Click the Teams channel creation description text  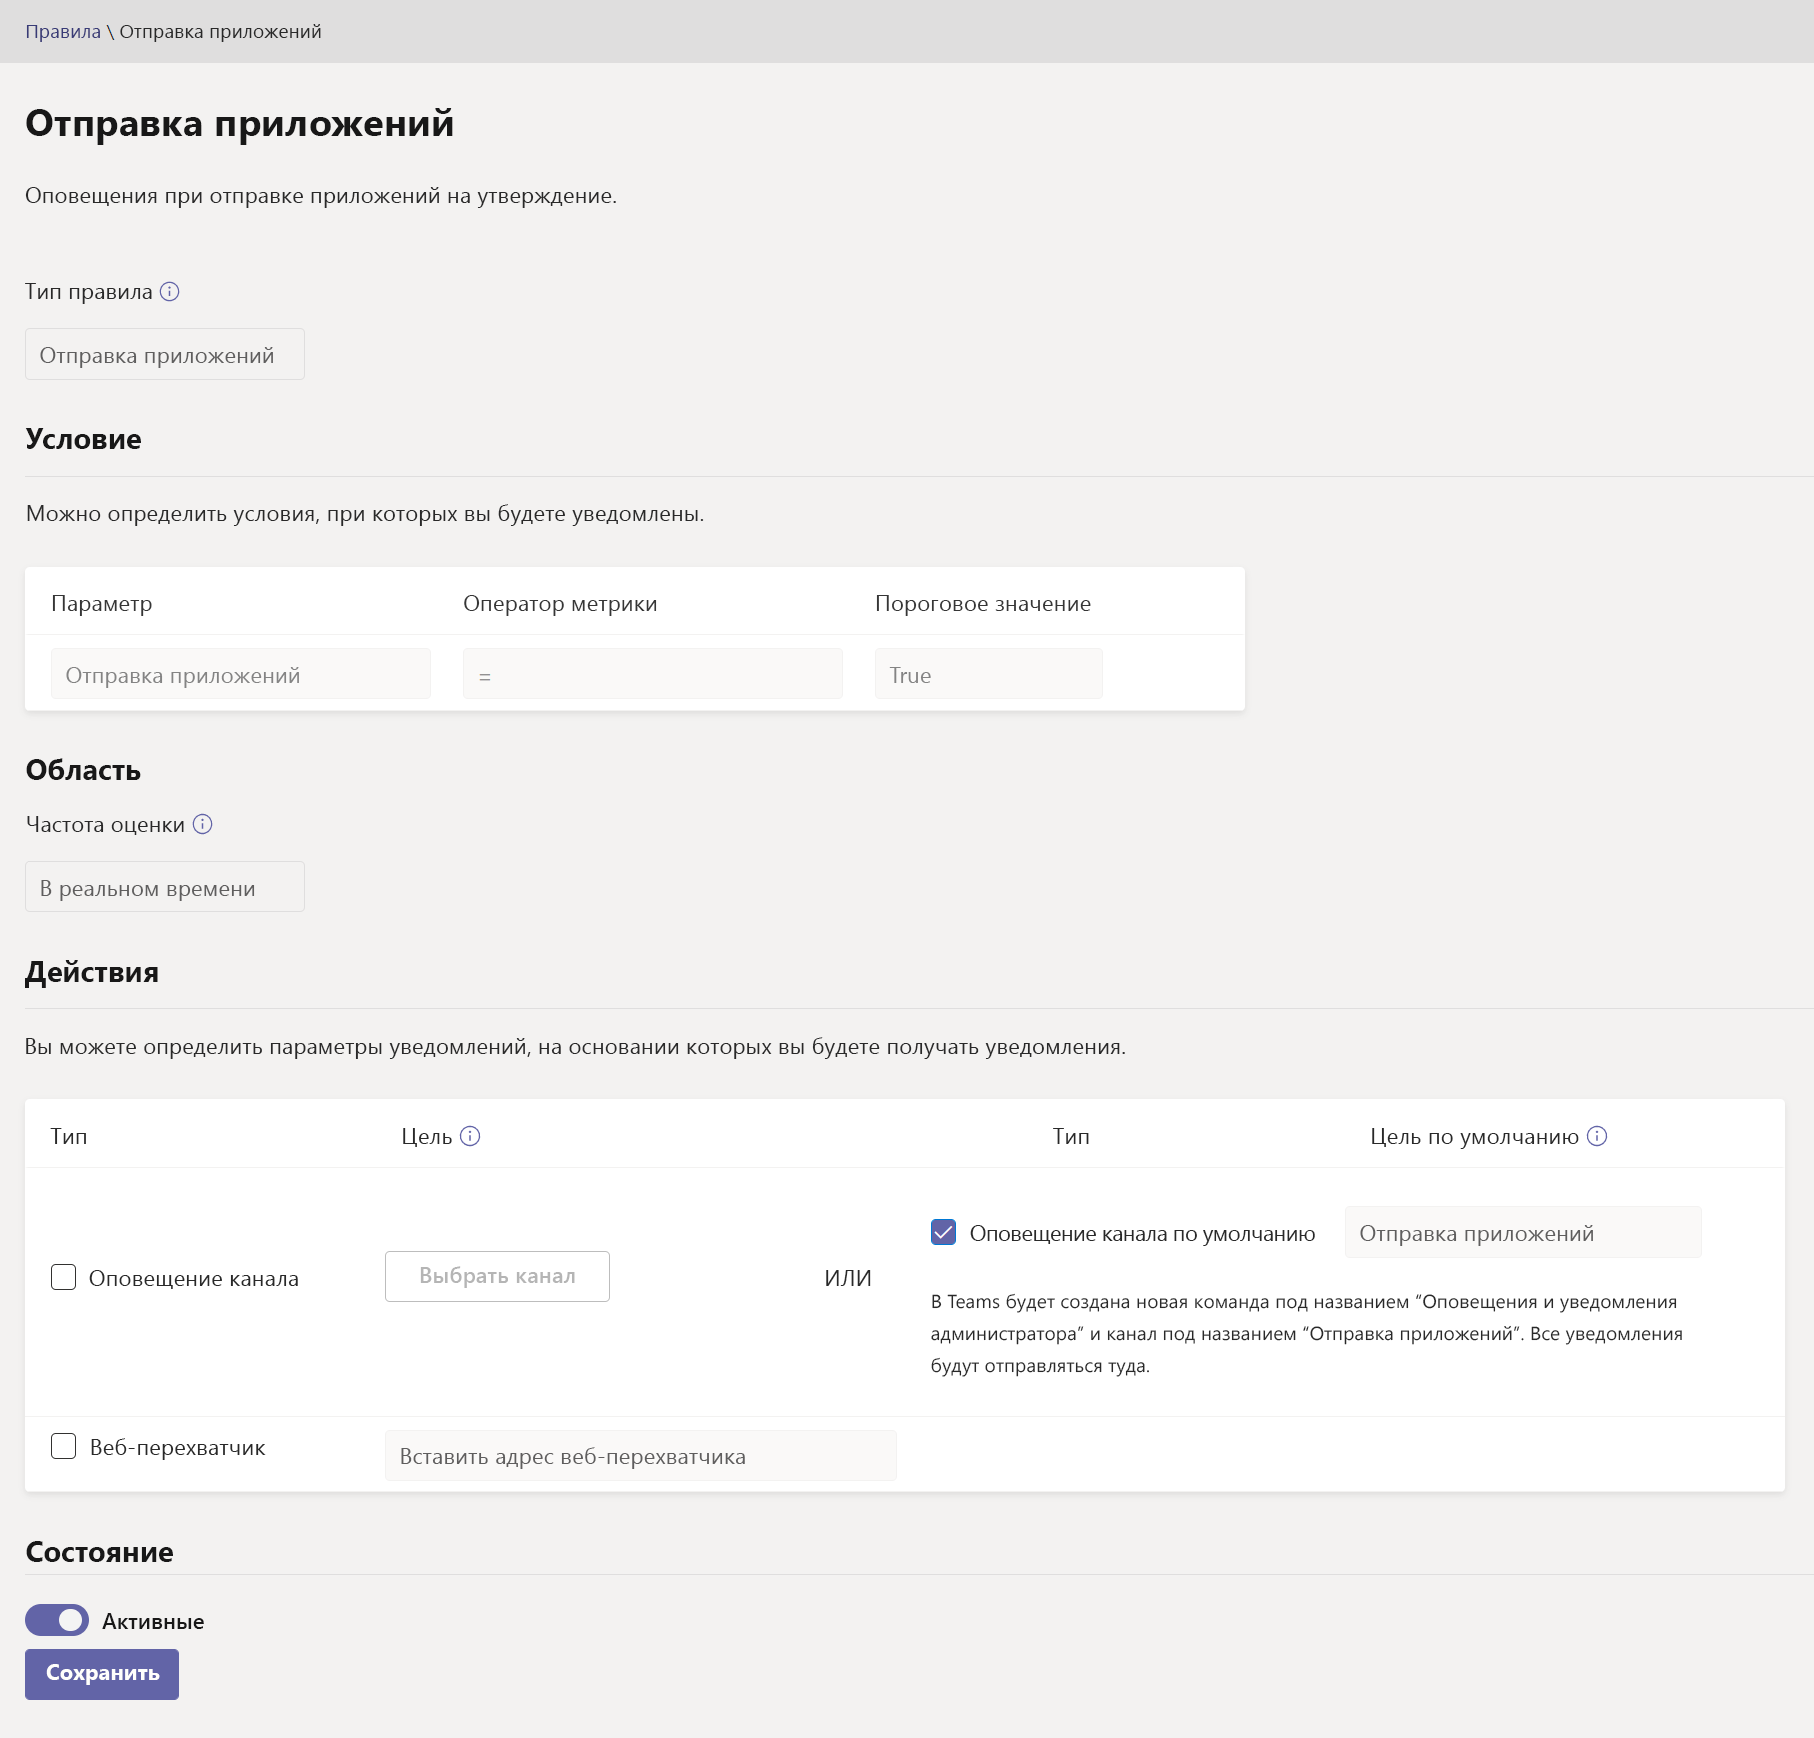1307,1334
